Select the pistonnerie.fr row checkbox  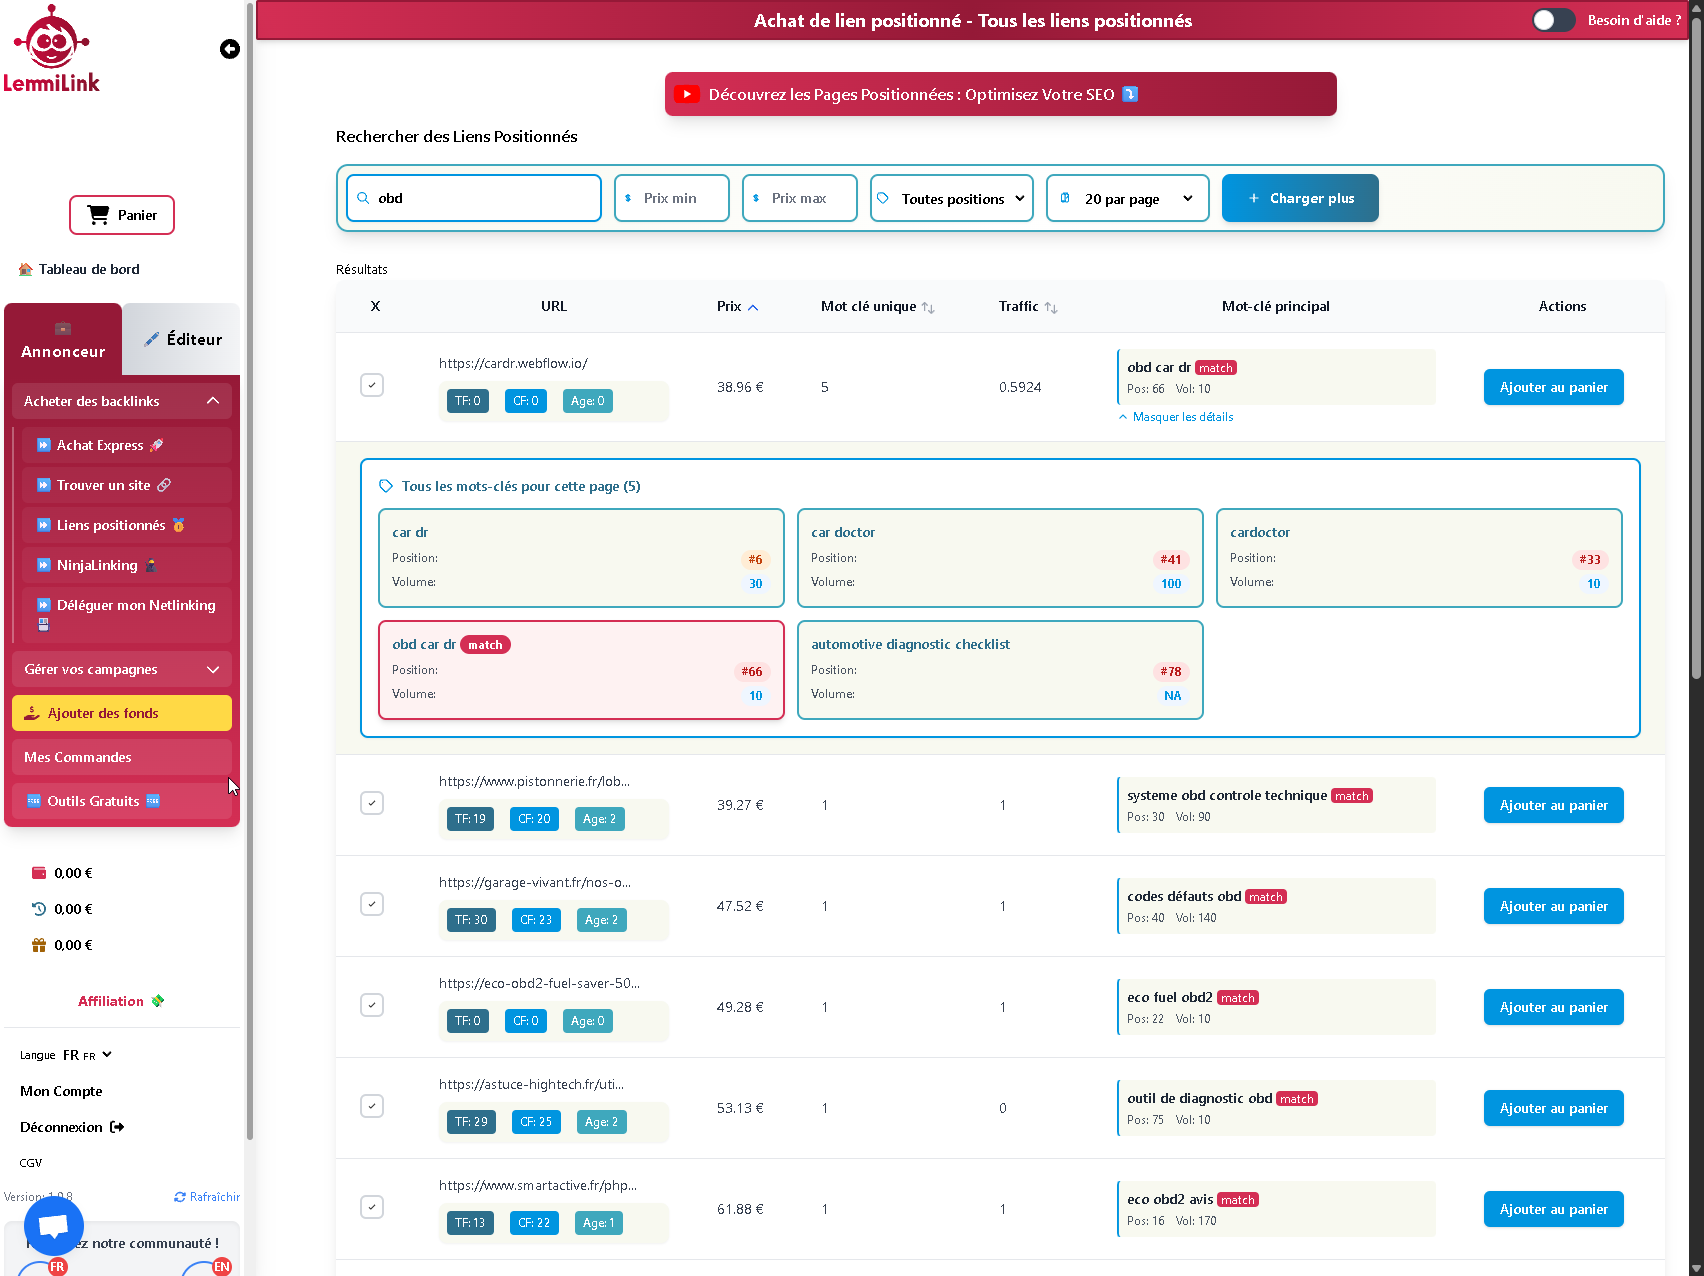pos(372,803)
